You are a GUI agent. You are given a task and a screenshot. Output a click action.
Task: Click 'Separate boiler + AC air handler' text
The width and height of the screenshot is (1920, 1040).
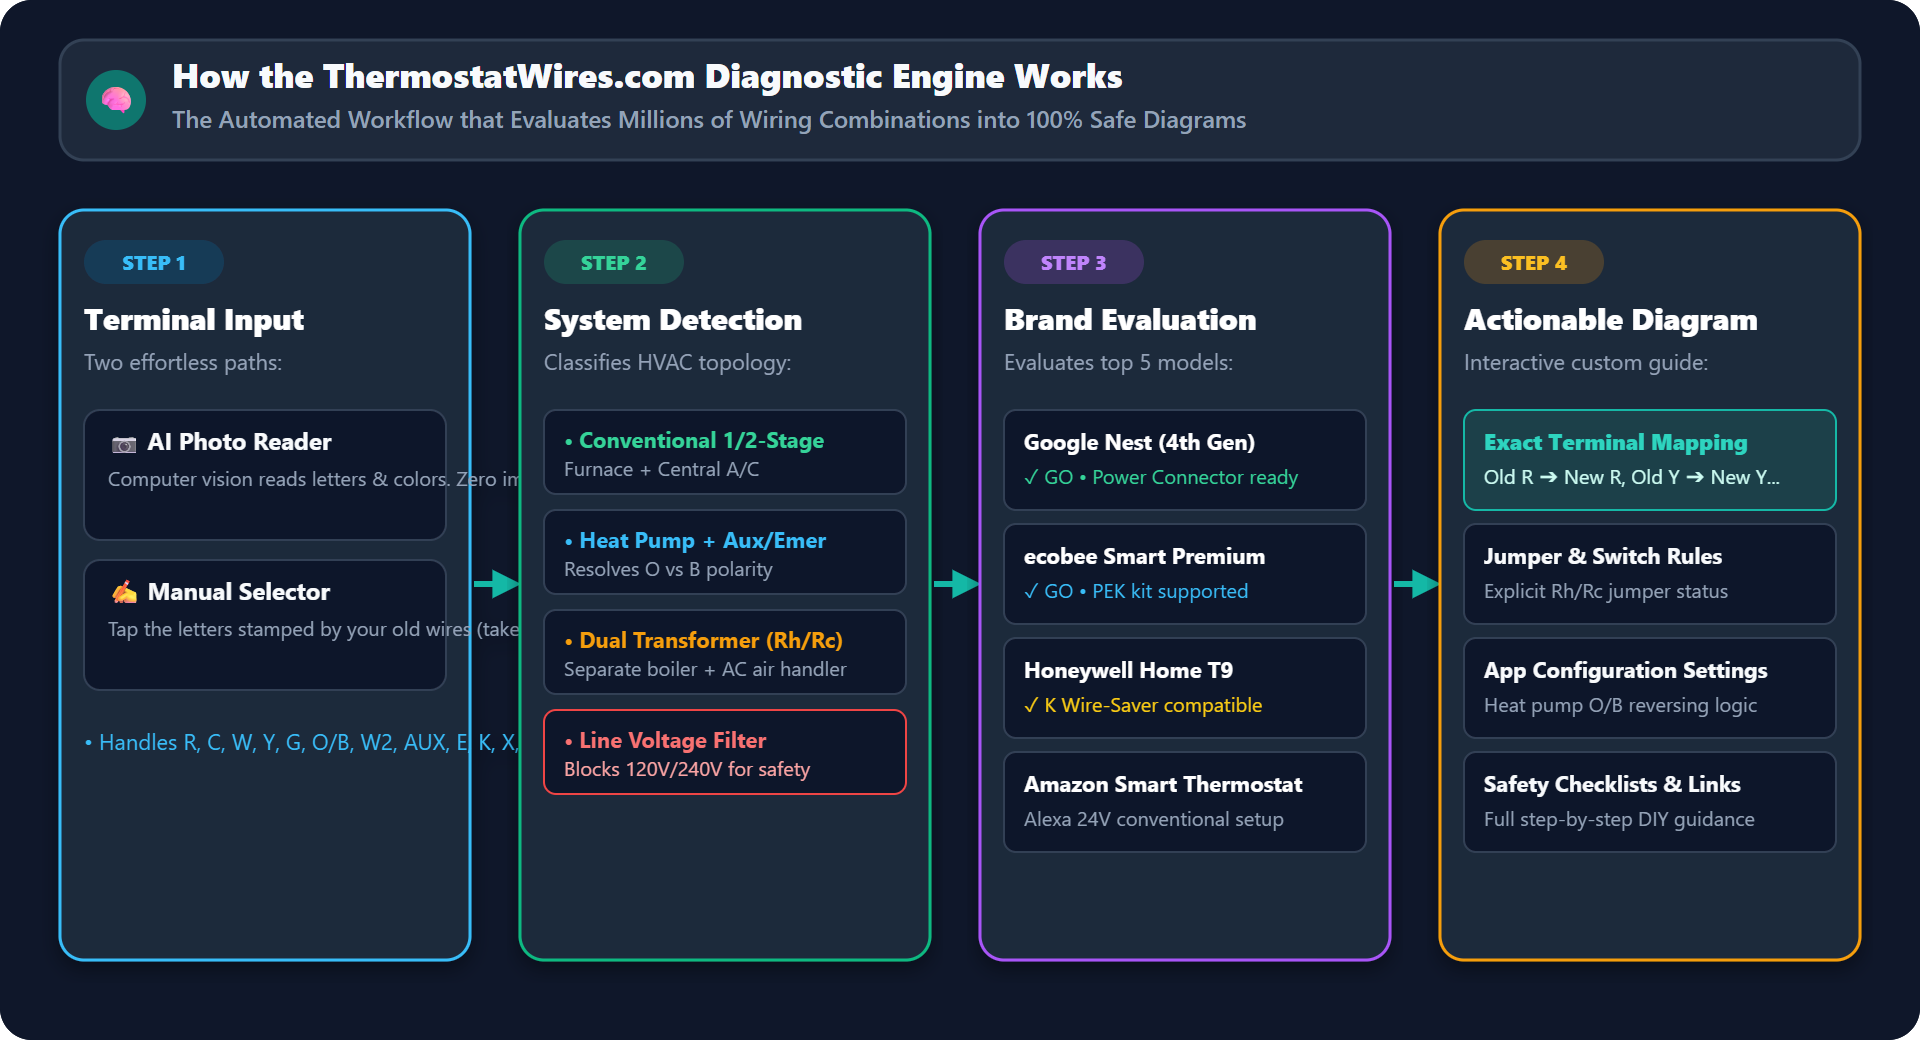tap(705, 670)
